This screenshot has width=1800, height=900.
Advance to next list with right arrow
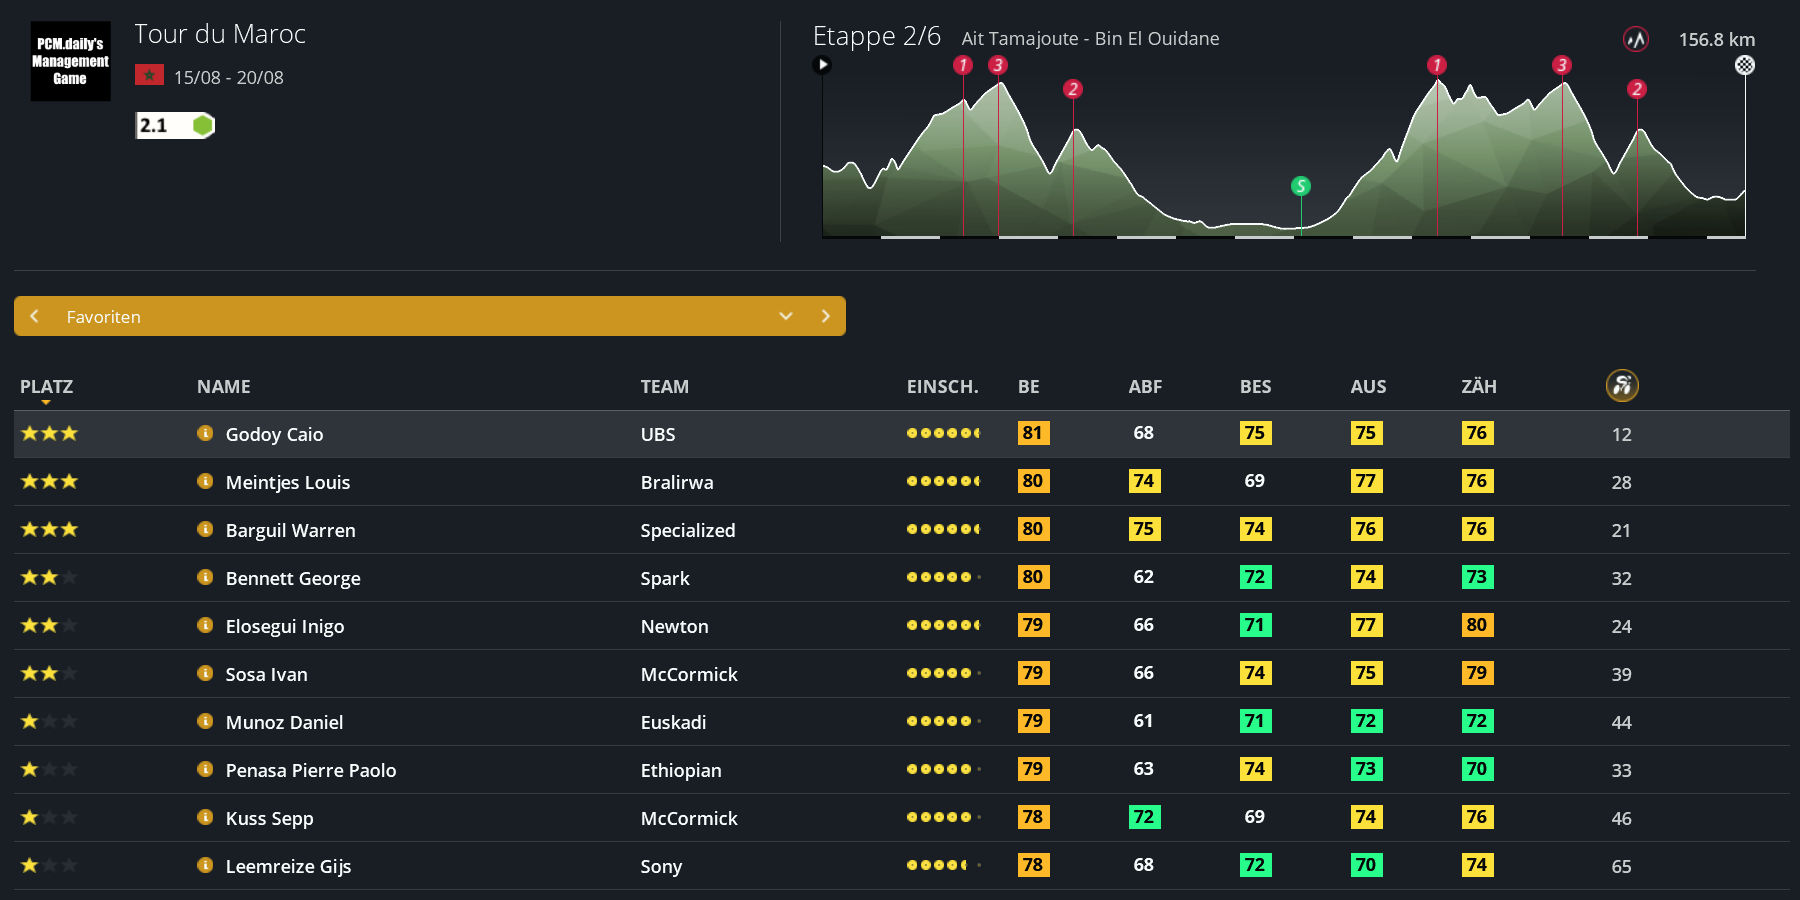(x=825, y=316)
